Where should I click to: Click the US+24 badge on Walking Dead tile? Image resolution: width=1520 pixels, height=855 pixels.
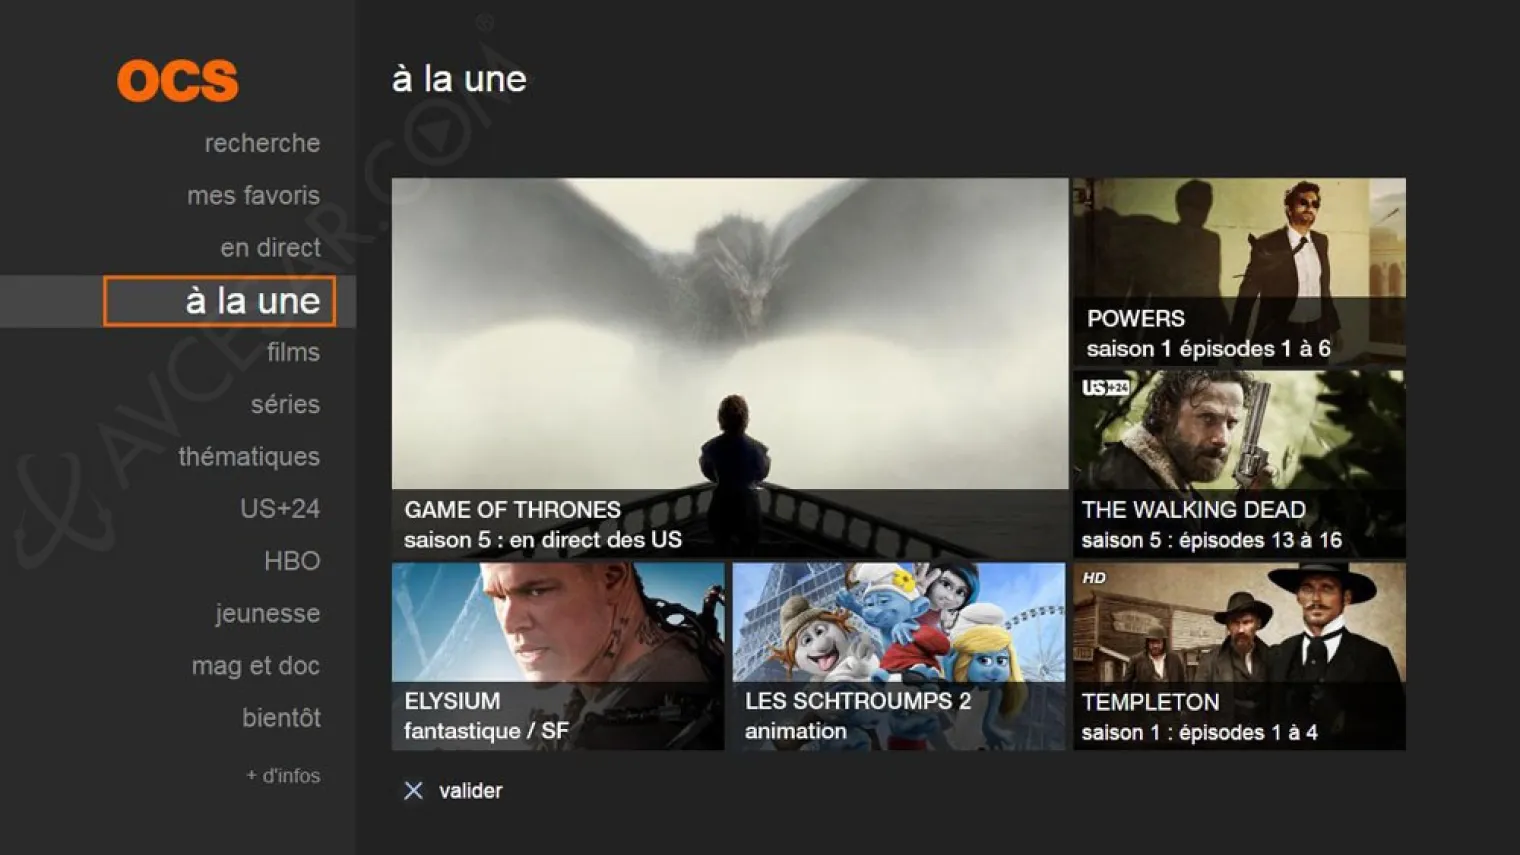click(1105, 388)
